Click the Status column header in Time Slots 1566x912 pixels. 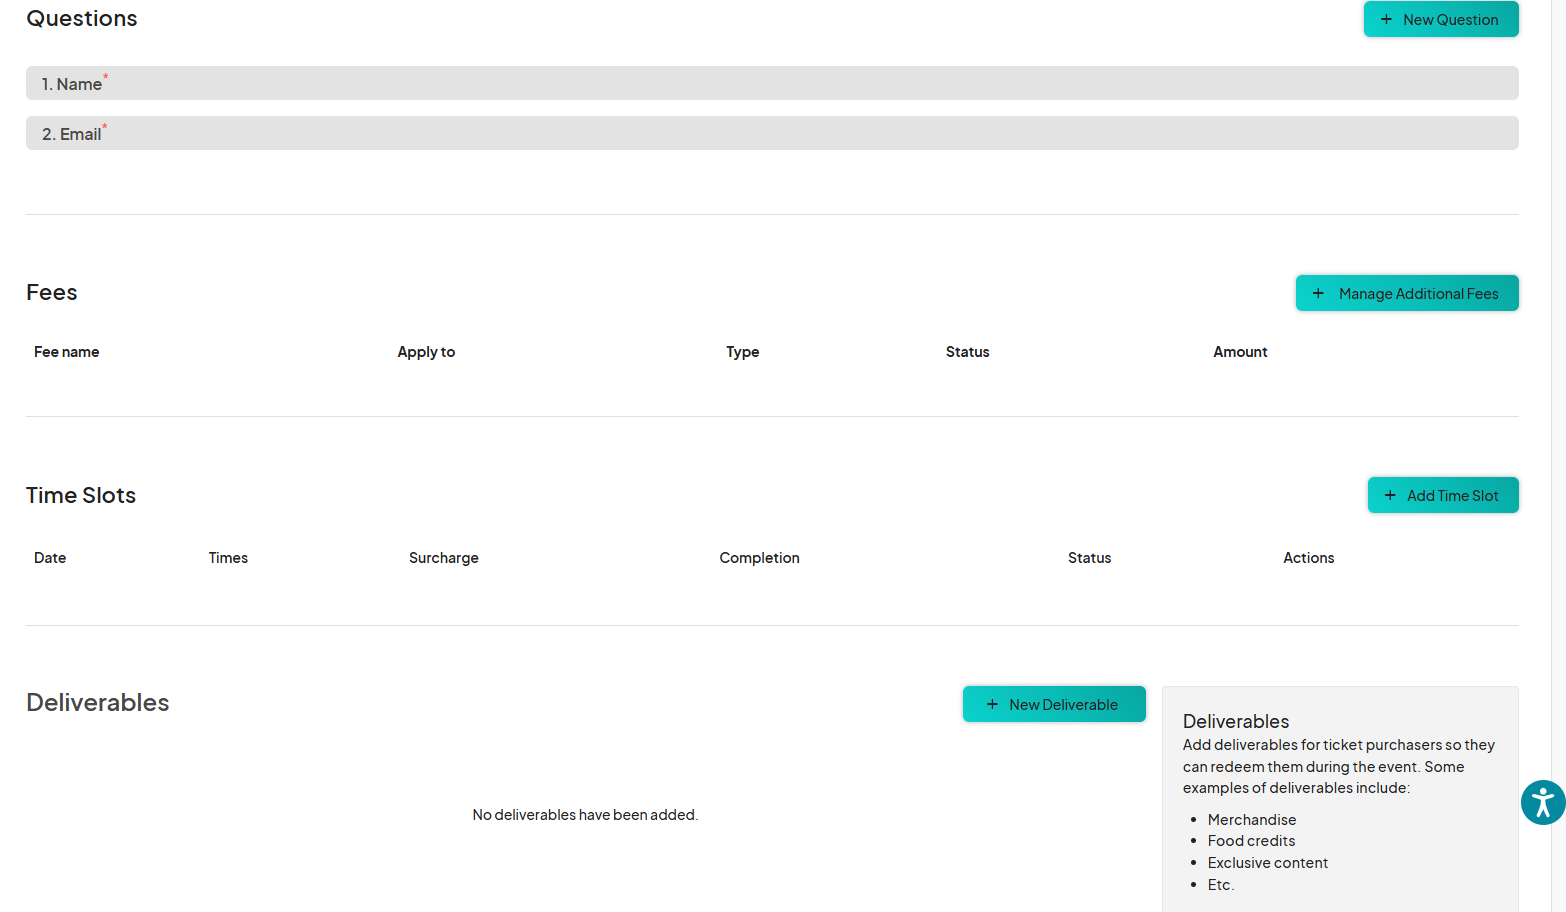[1089, 558]
